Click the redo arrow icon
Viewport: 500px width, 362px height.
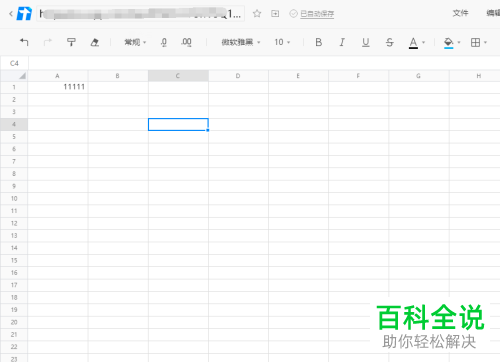click(x=48, y=42)
